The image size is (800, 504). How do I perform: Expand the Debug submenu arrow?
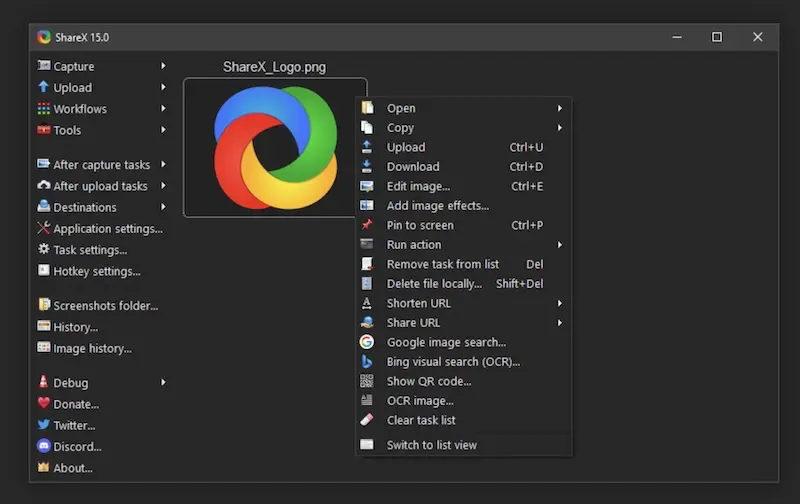163,382
